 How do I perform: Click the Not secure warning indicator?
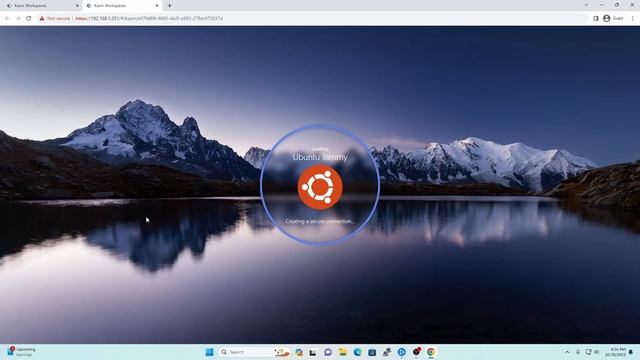(54, 18)
